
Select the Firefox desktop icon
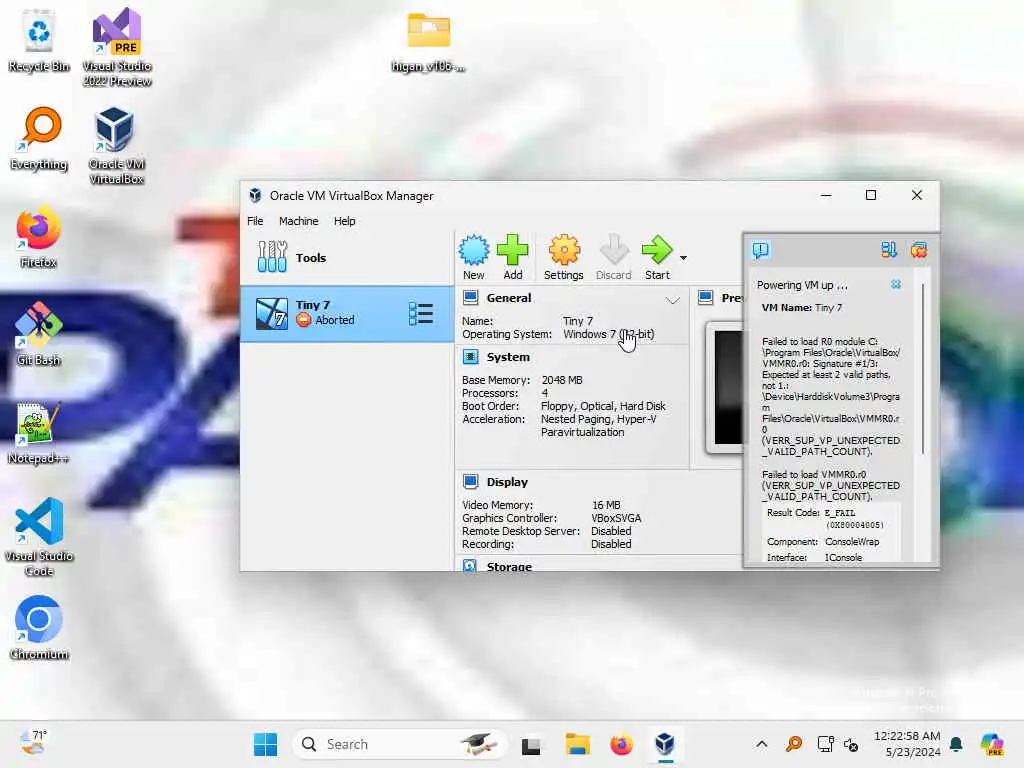(x=39, y=236)
